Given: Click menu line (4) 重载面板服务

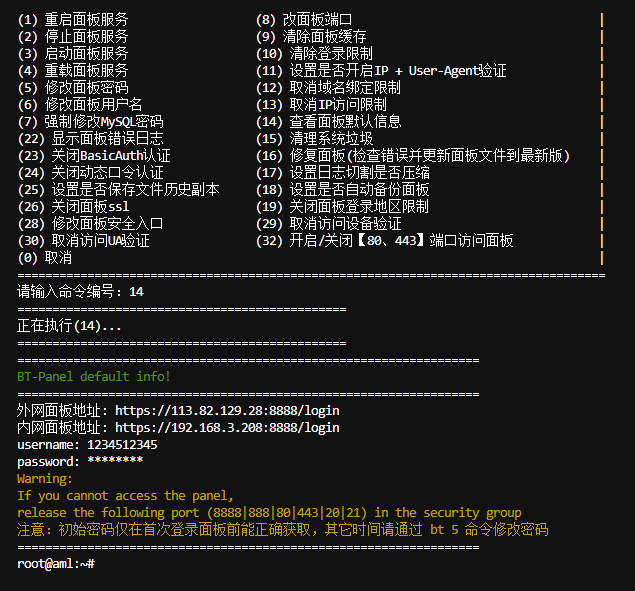Looking at the screenshot, I should pyautogui.click(x=73, y=70).
